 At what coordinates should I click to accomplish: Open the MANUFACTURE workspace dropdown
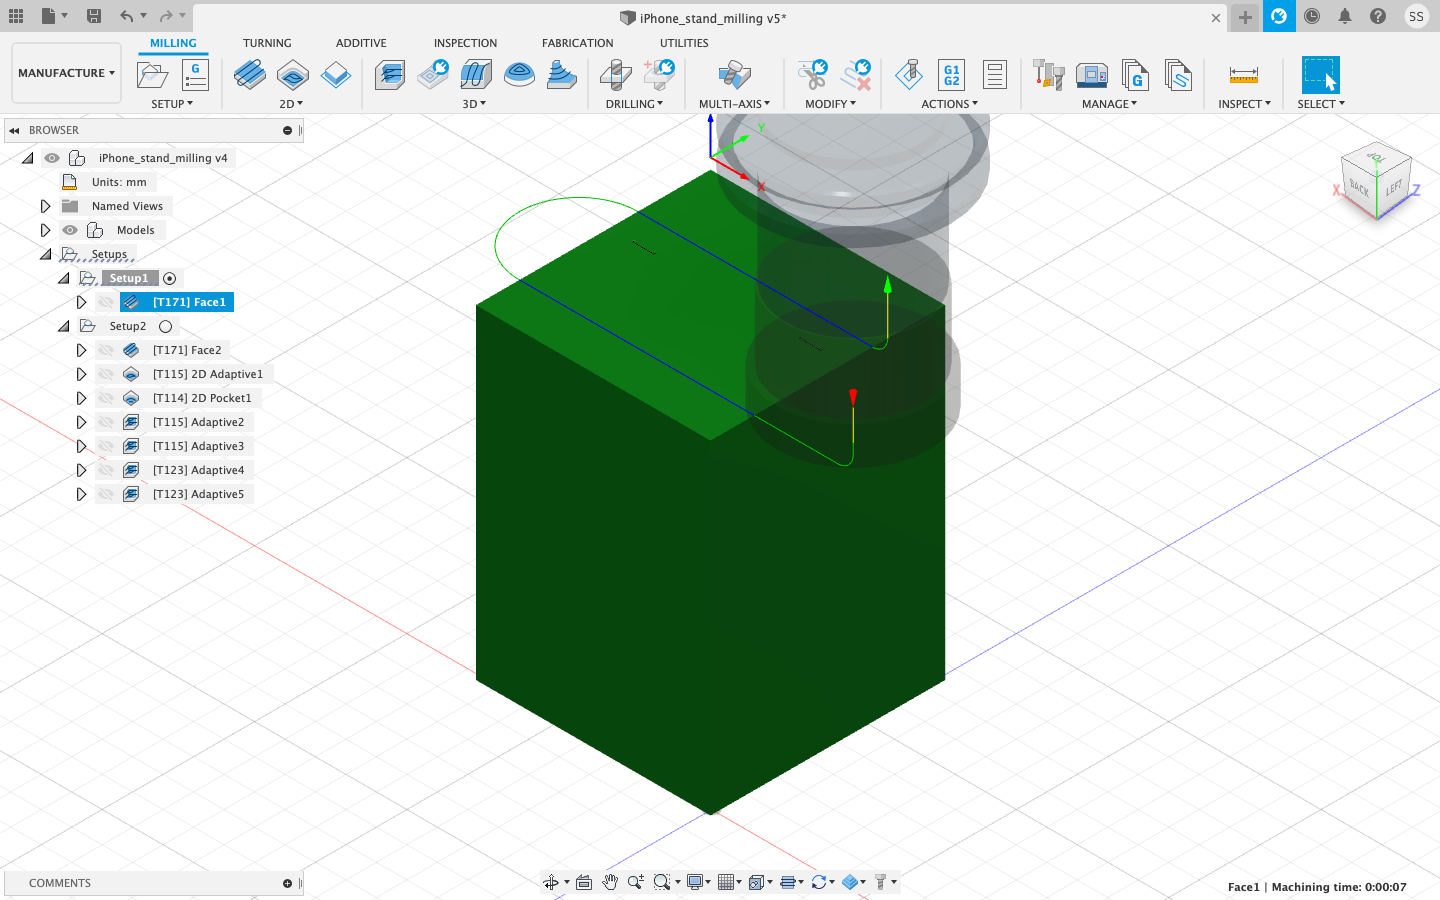click(66, 73)
